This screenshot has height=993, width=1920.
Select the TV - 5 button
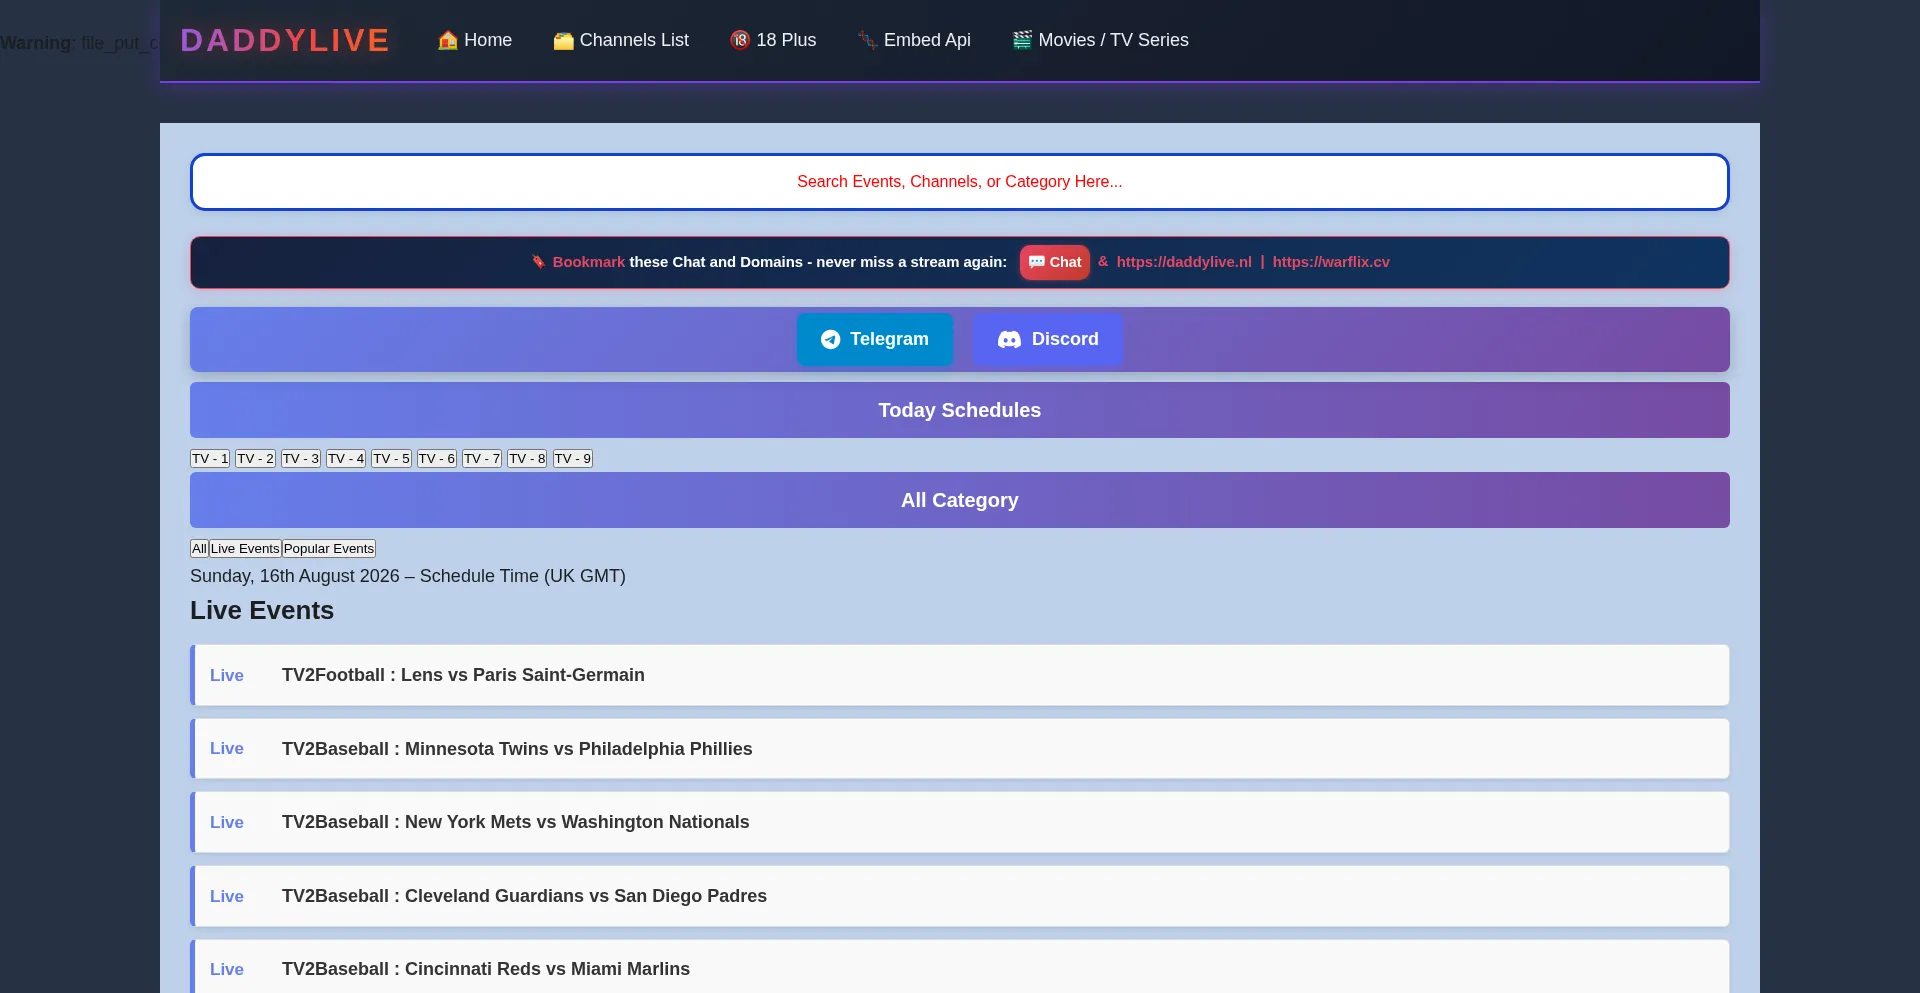(x=391, y=459)
